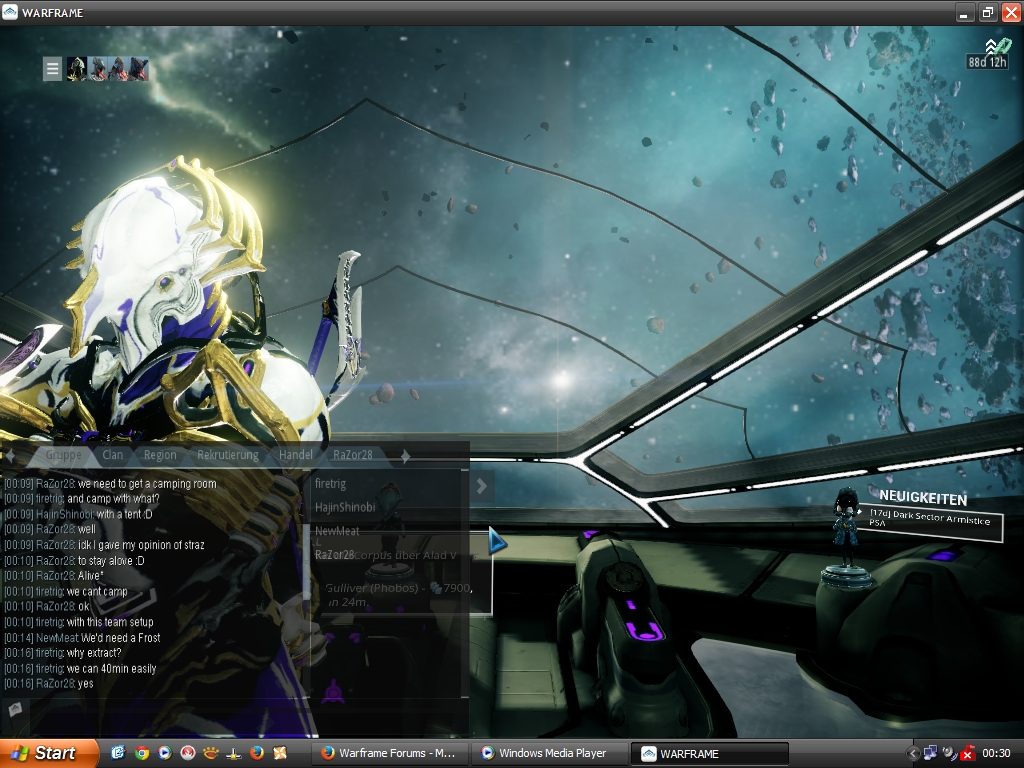
Task: Switch to the Rekrutierung chat tab
Action: (x=228, y=455)
